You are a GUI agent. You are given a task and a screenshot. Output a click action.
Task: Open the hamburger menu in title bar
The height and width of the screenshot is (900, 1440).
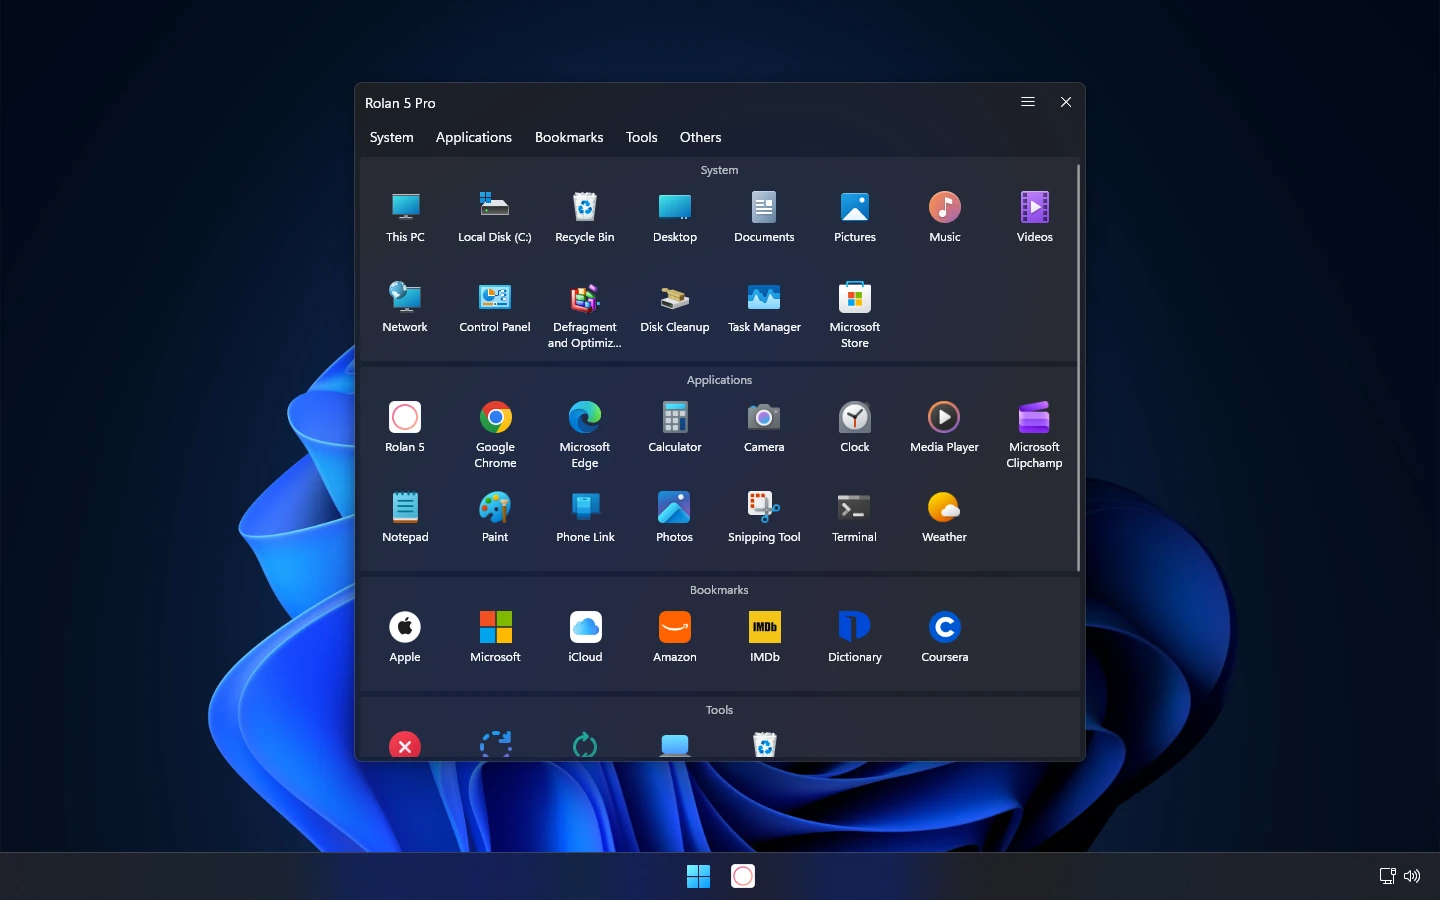coord(1028,102)
